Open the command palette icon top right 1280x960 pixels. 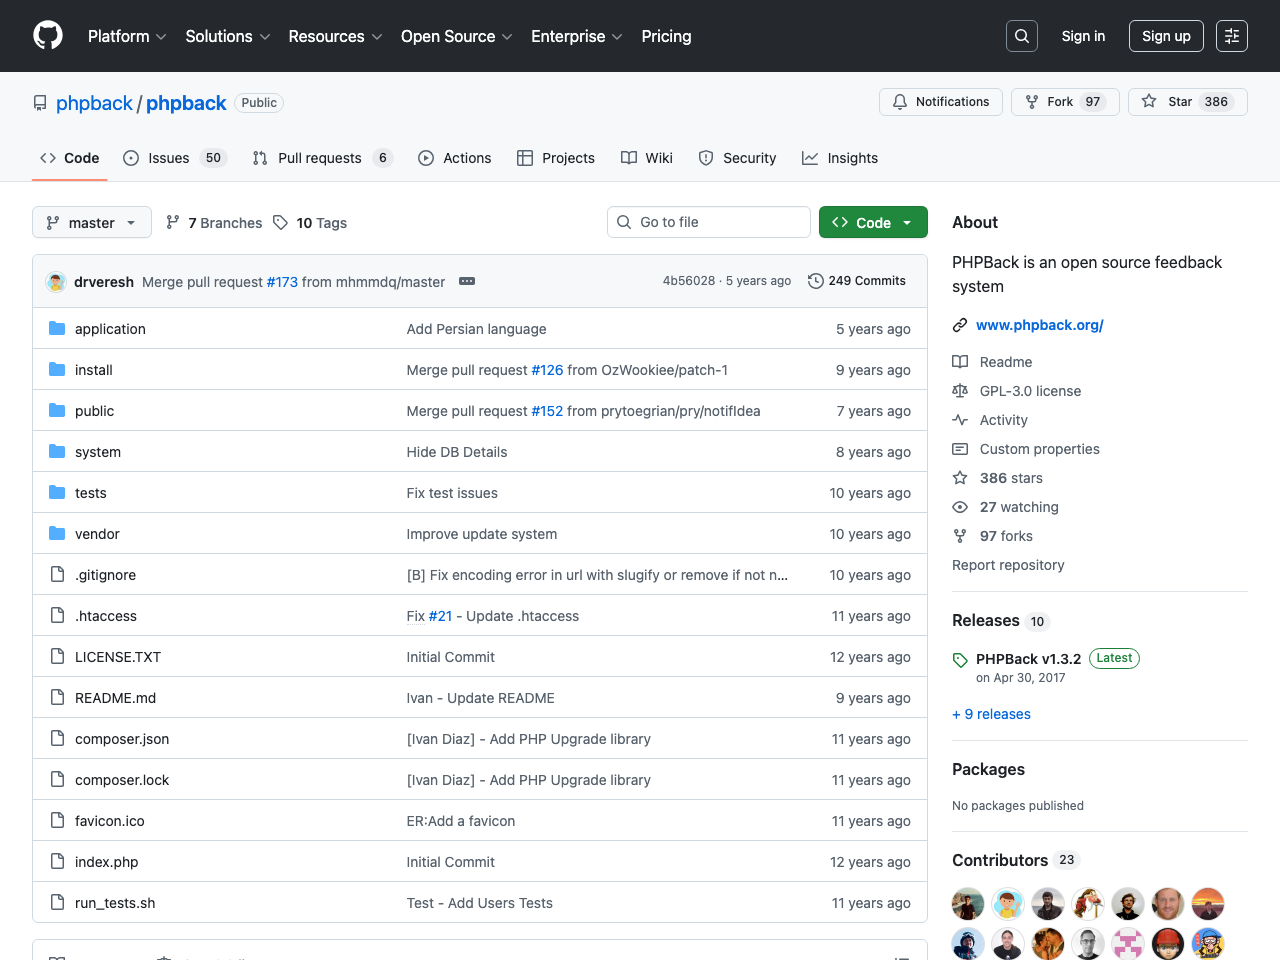1231,36
